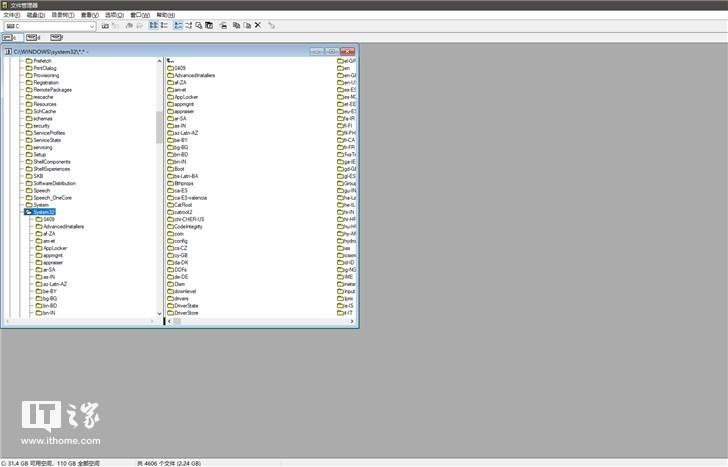Click the f drive icon button

[59, 37]
